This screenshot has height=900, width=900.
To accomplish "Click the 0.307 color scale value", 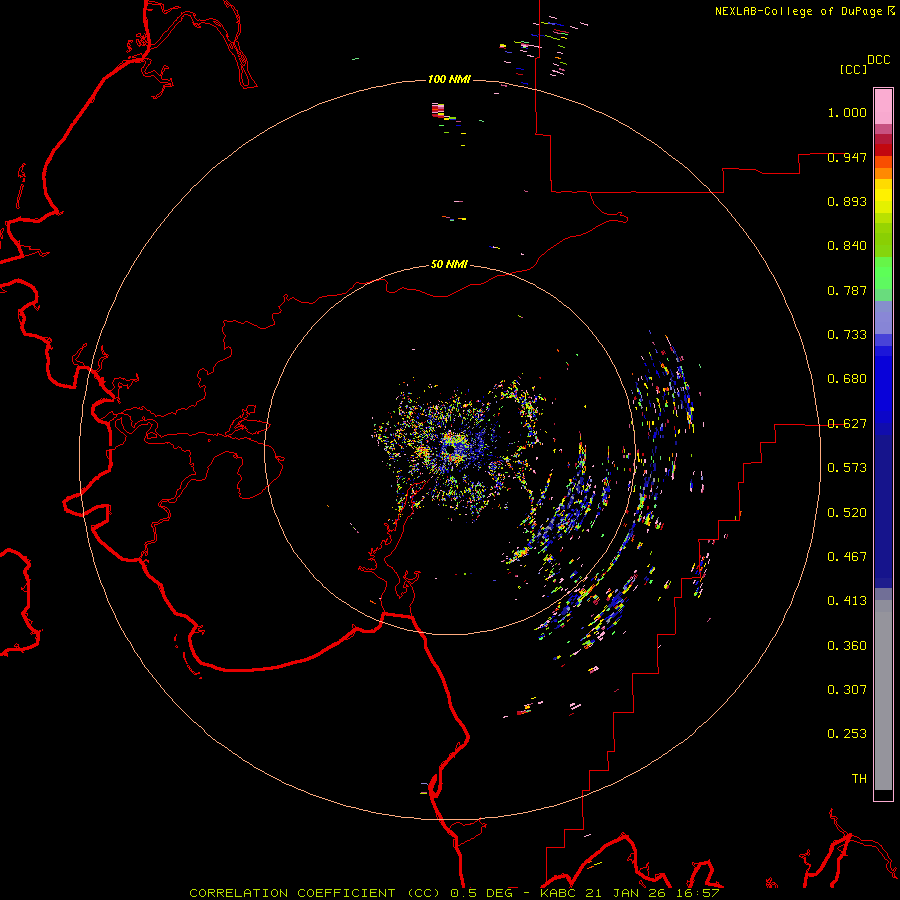I will click(847, 690).
